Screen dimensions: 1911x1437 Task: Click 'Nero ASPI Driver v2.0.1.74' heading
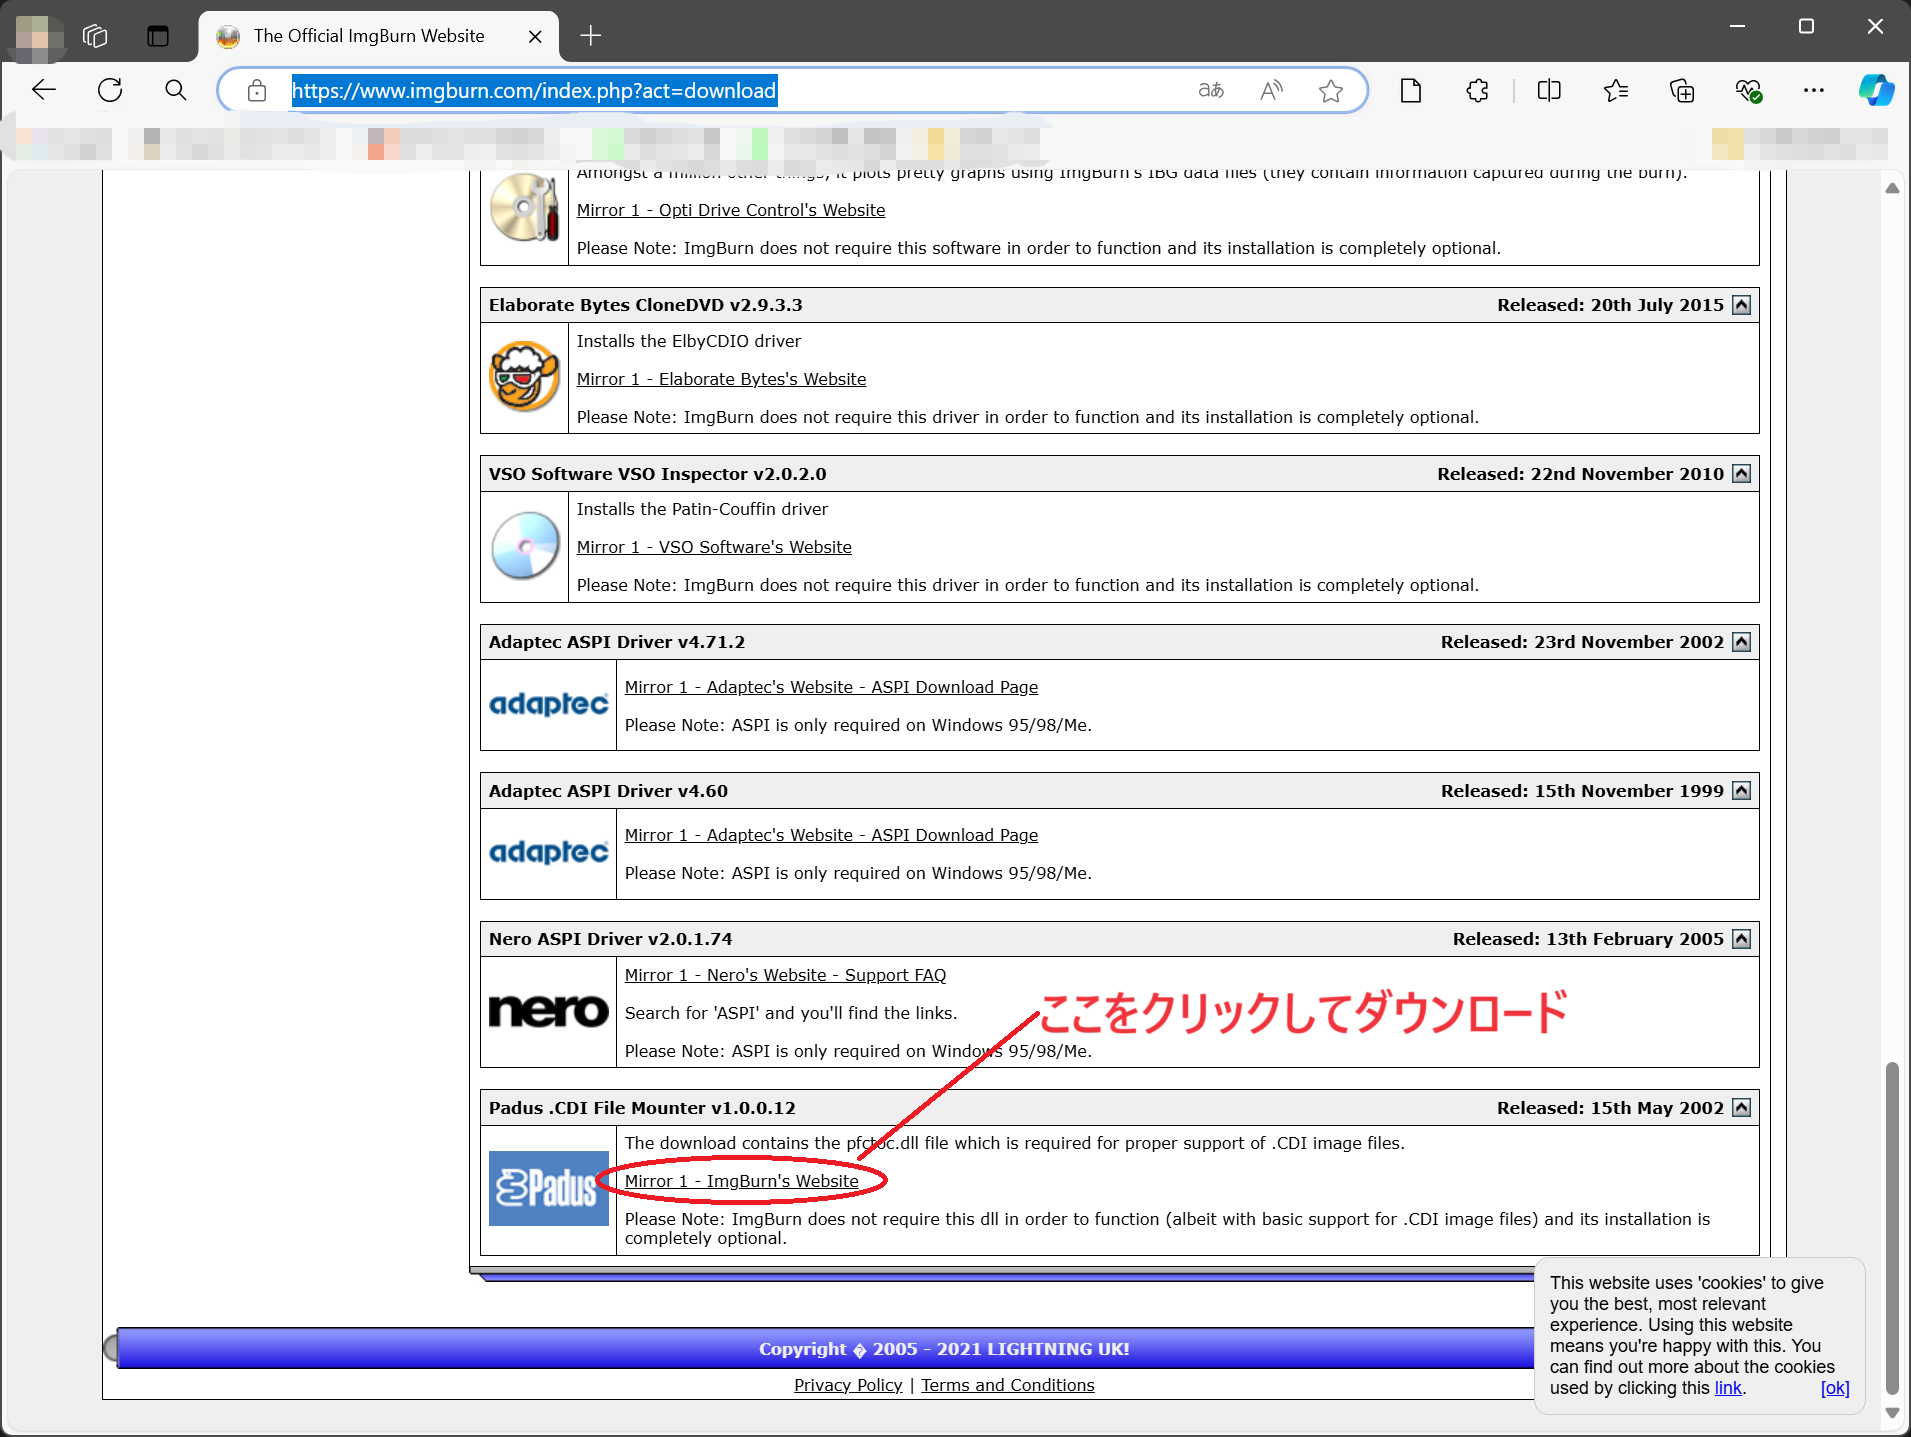pos(610,939)
